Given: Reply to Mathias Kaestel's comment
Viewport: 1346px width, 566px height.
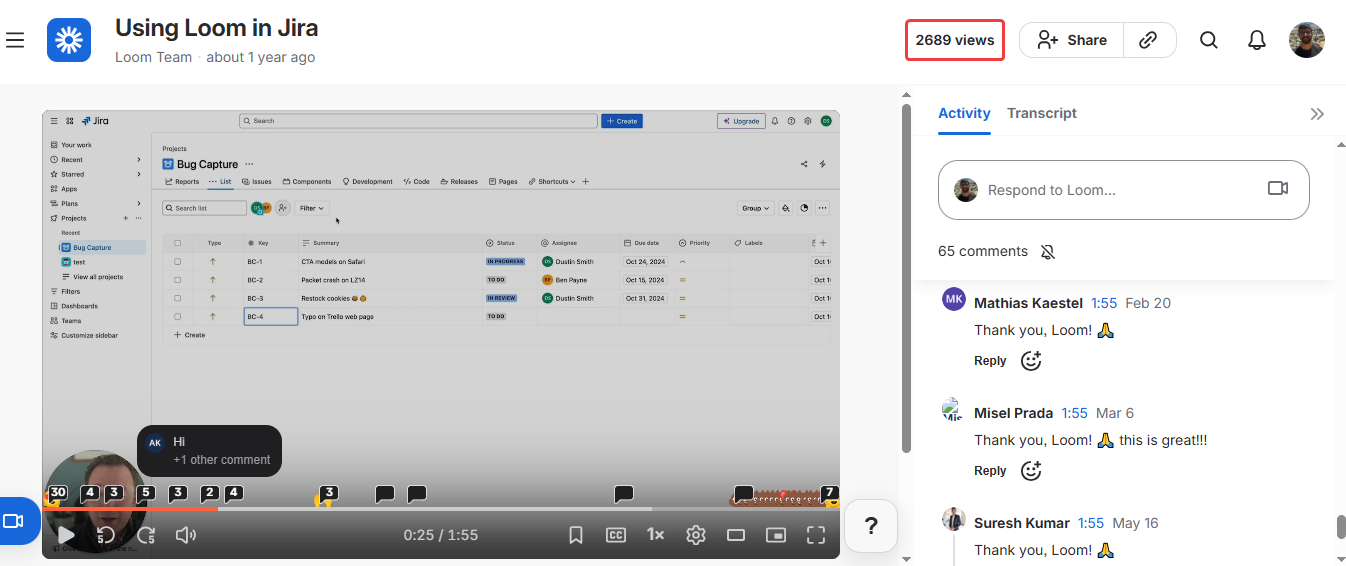Looking at the screenshot, I should pyautogui.click(x=990, y=361).
